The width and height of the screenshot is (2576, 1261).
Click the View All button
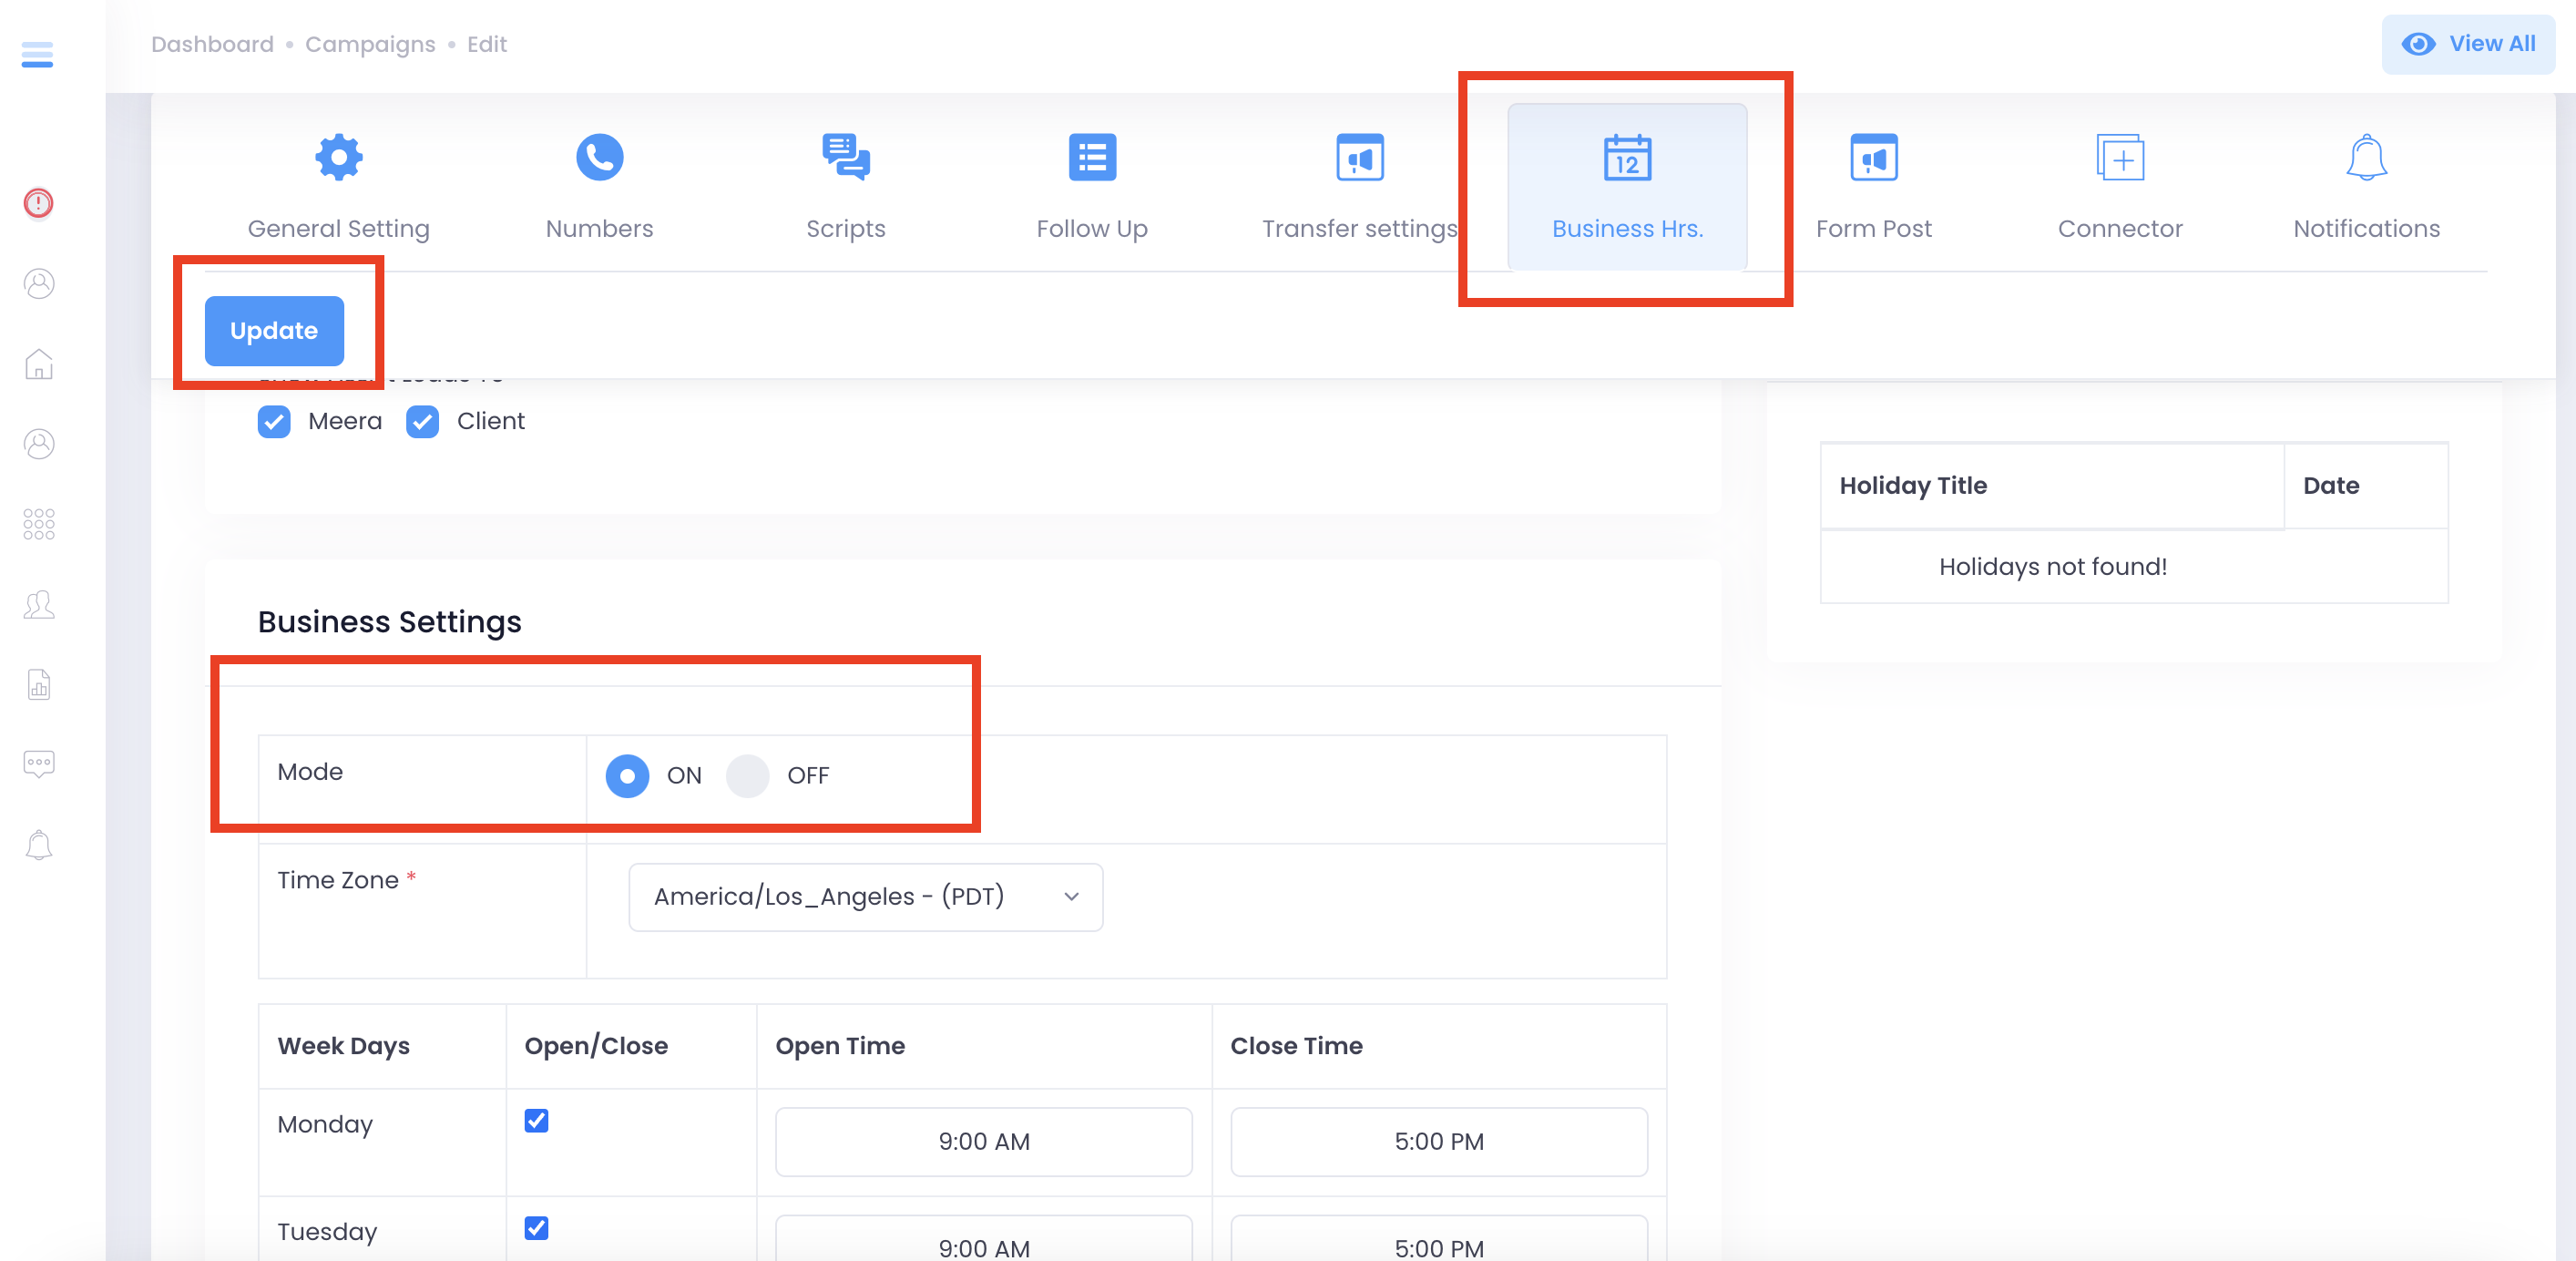(2468, 44)
